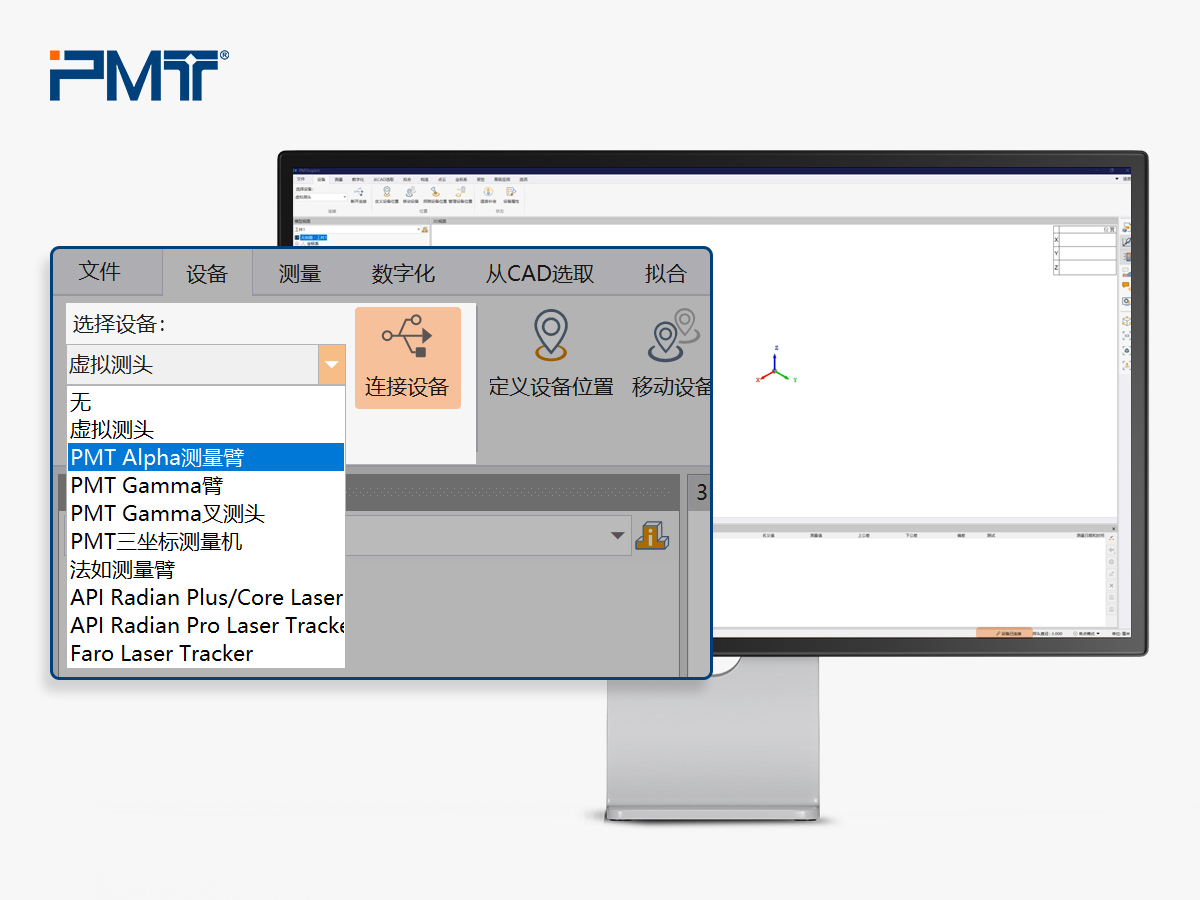Click 定义设备位置 pin icon in enlarged callout

[x=551, y=334]
